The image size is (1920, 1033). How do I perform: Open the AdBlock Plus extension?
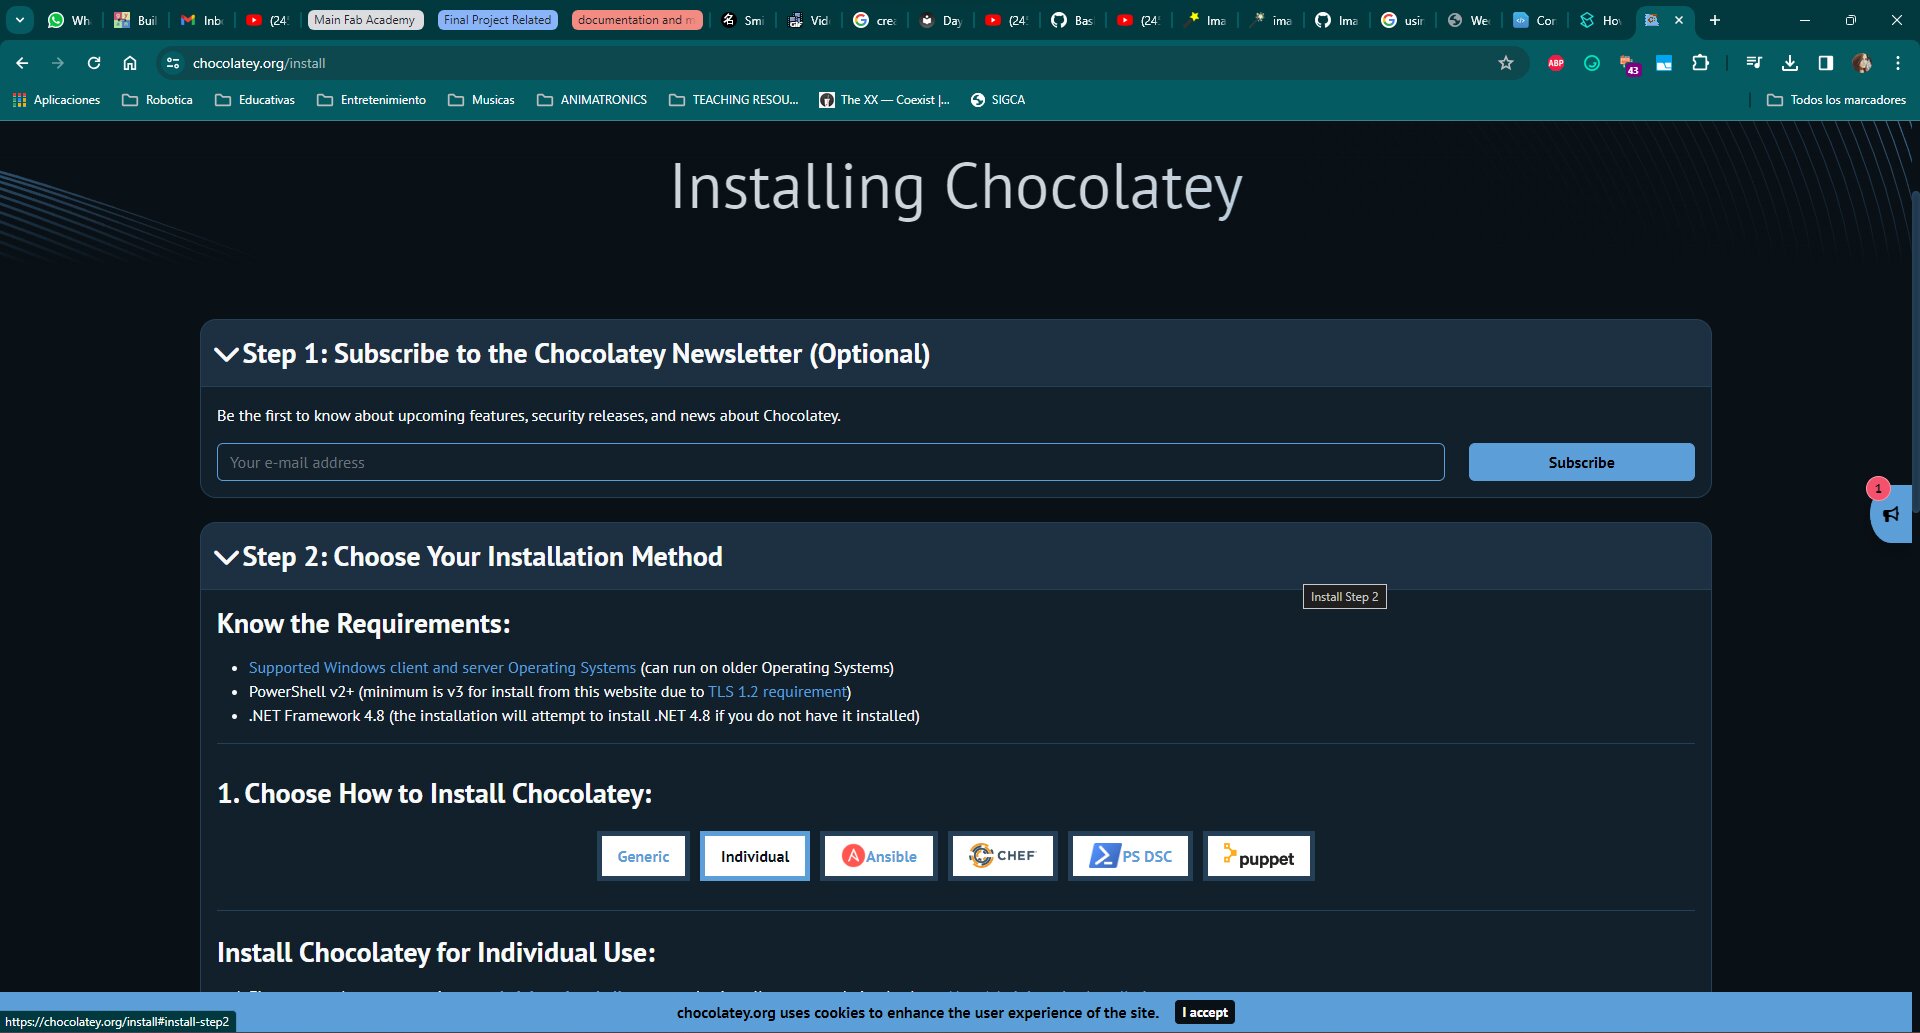click(x=1556, y=63)
